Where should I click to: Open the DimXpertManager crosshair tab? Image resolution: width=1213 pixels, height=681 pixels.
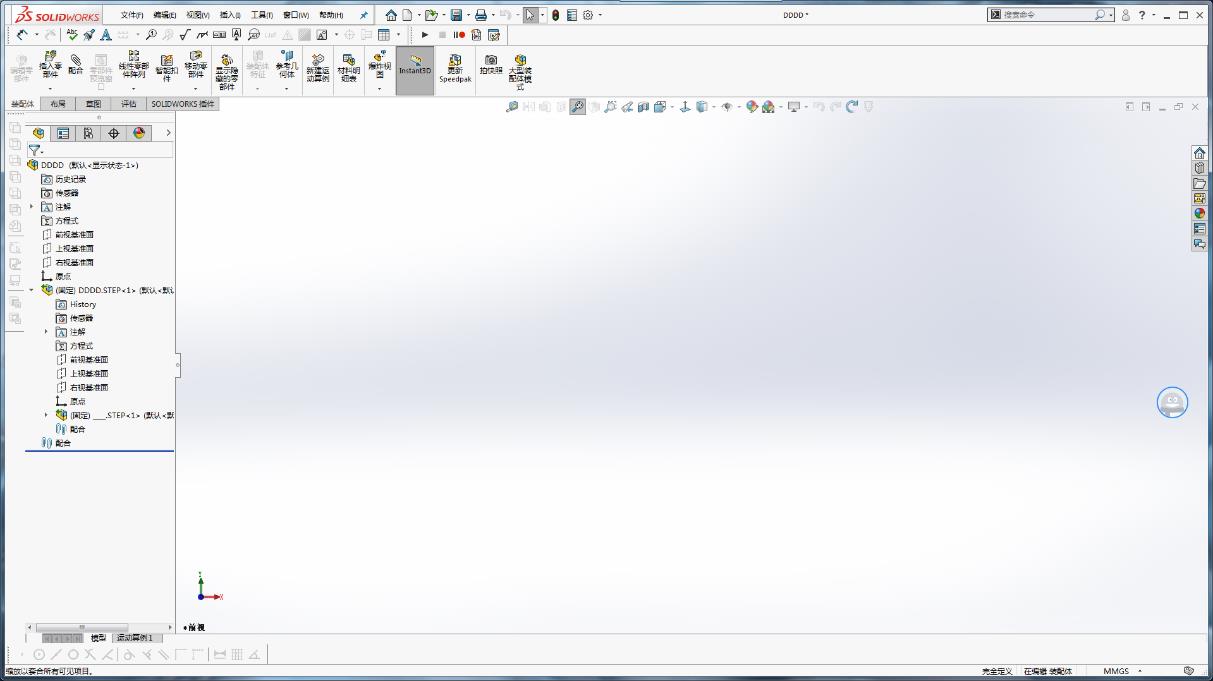113,133
